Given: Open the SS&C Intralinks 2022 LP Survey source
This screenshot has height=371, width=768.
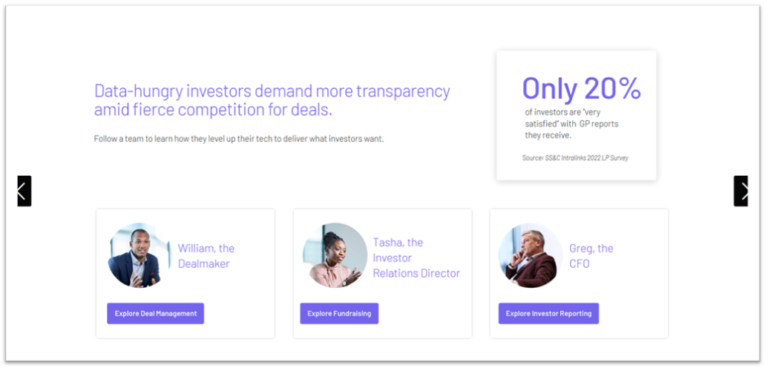Looking at the screenshot, I should (x=587, y=158).
